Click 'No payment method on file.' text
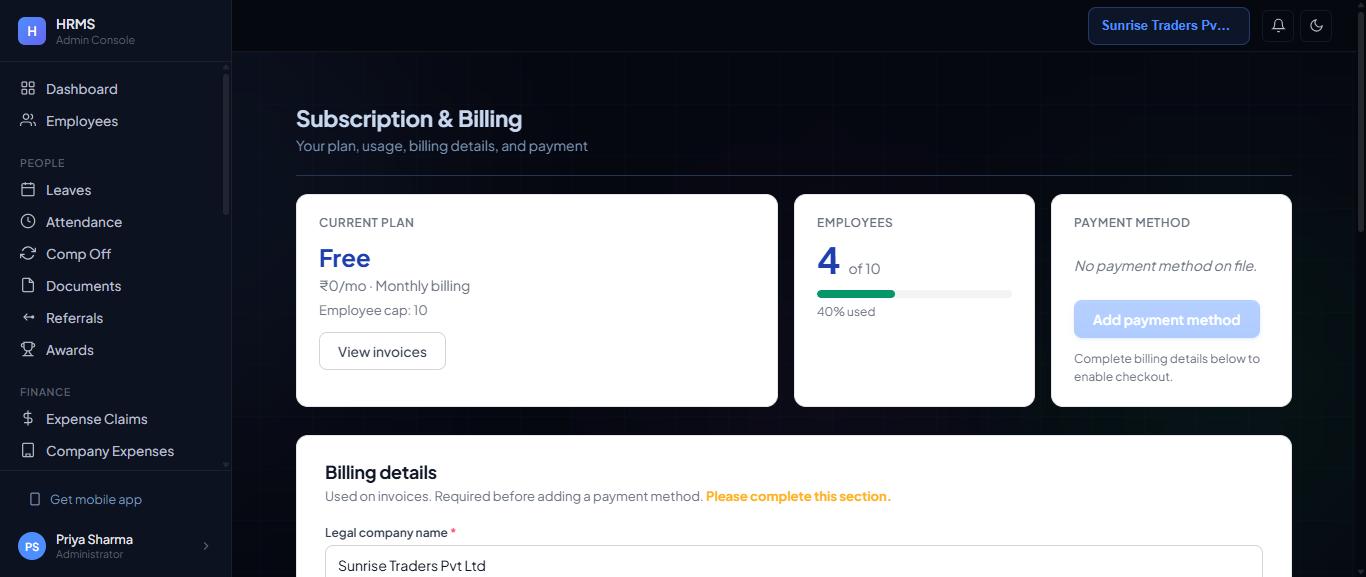This screenshot has width=1366, height=577. click(1165, 266)
